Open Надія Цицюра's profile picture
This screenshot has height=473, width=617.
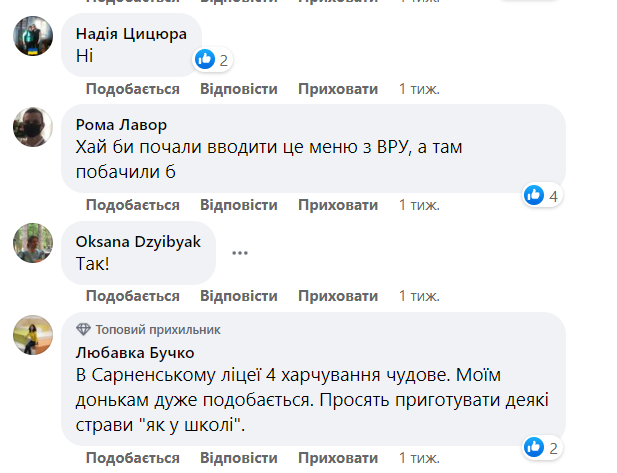pos(32,37)
